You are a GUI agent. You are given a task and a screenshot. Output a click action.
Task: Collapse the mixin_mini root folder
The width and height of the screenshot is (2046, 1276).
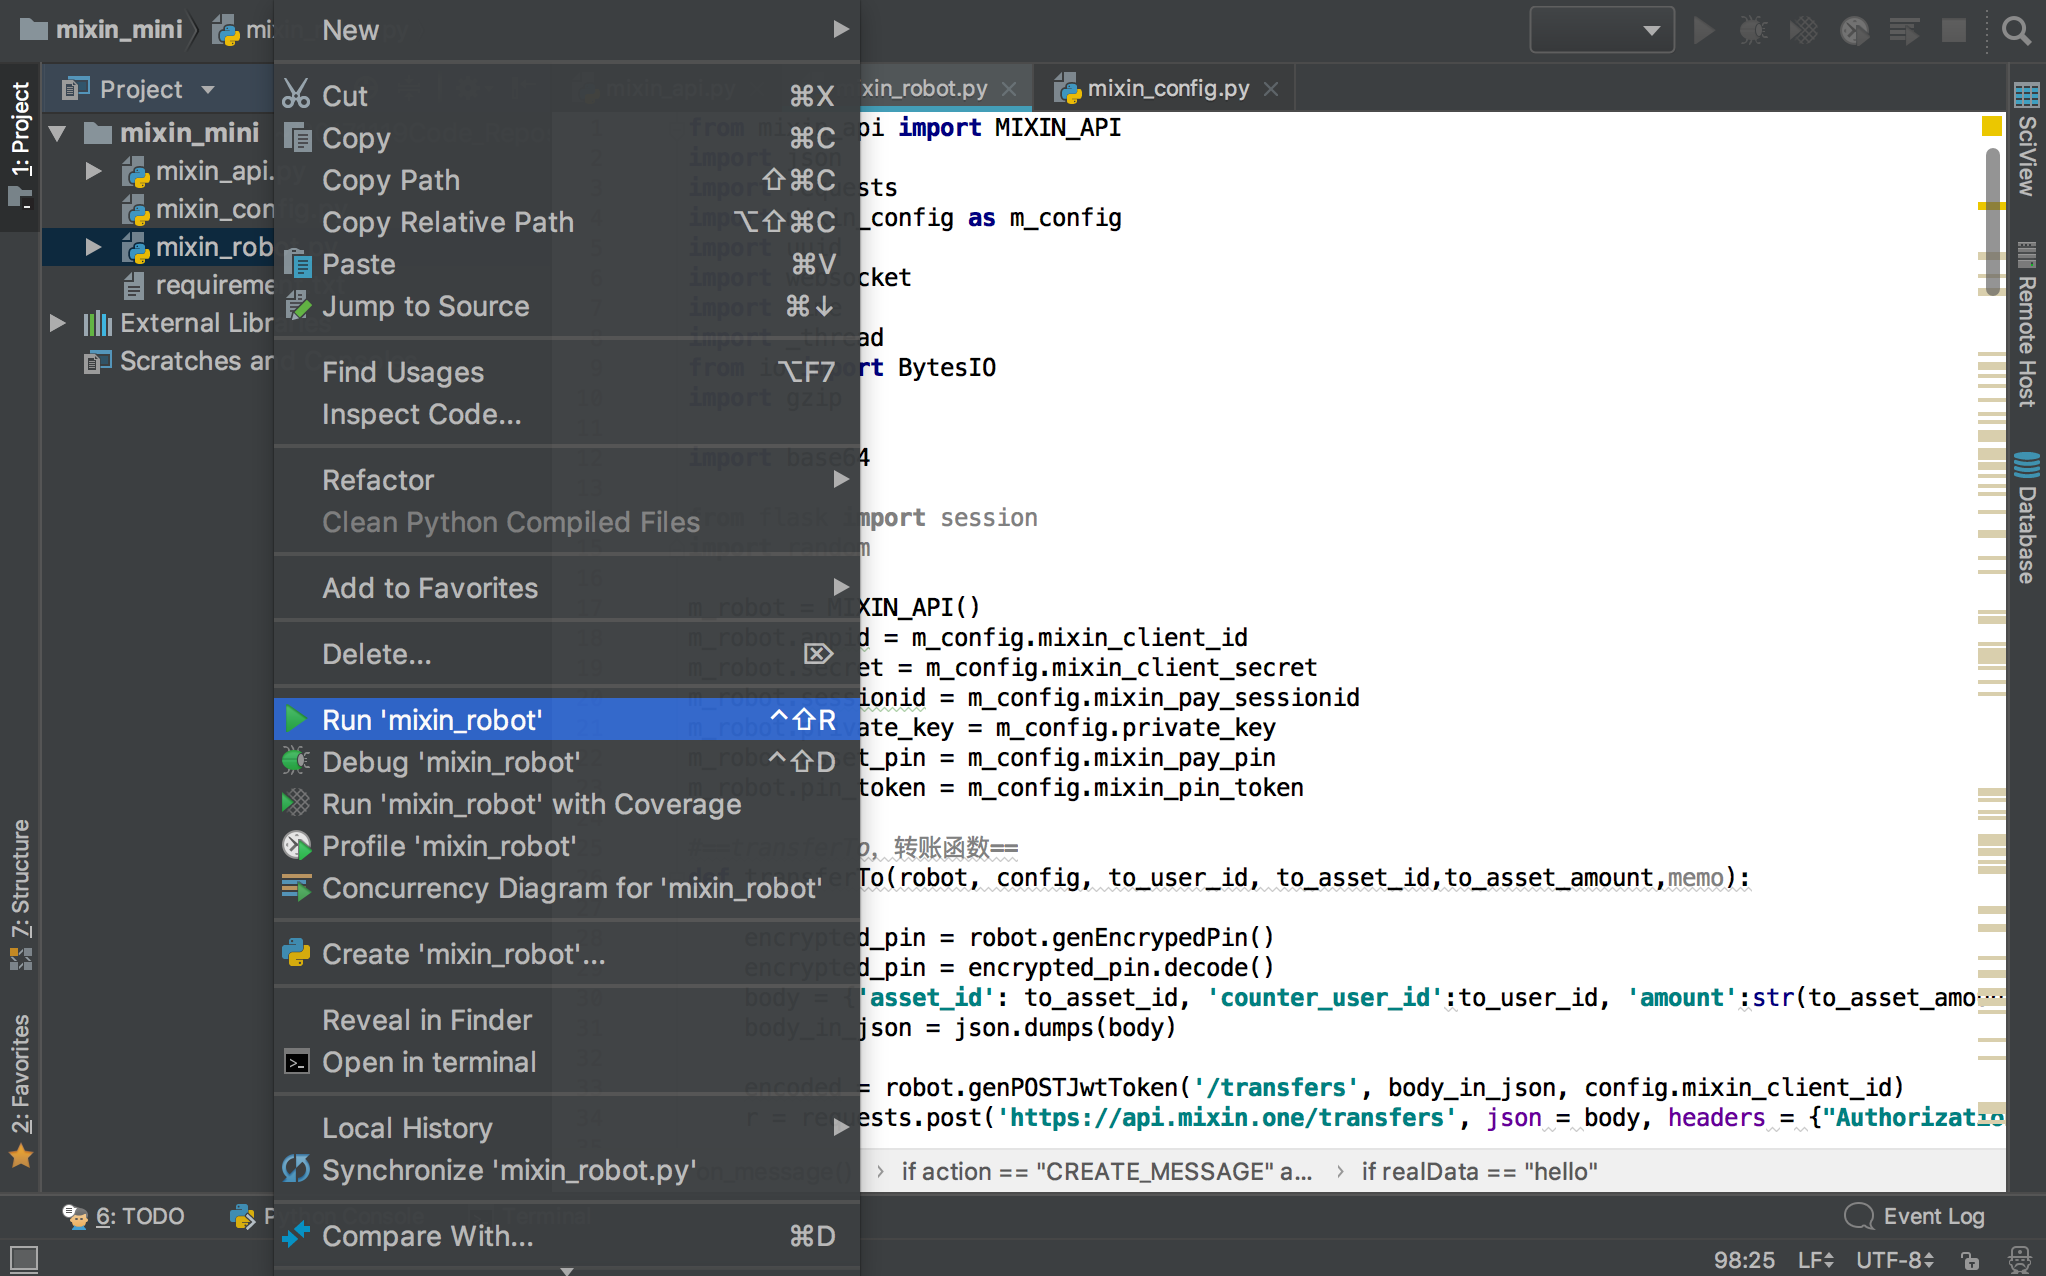tap(58, 133)
